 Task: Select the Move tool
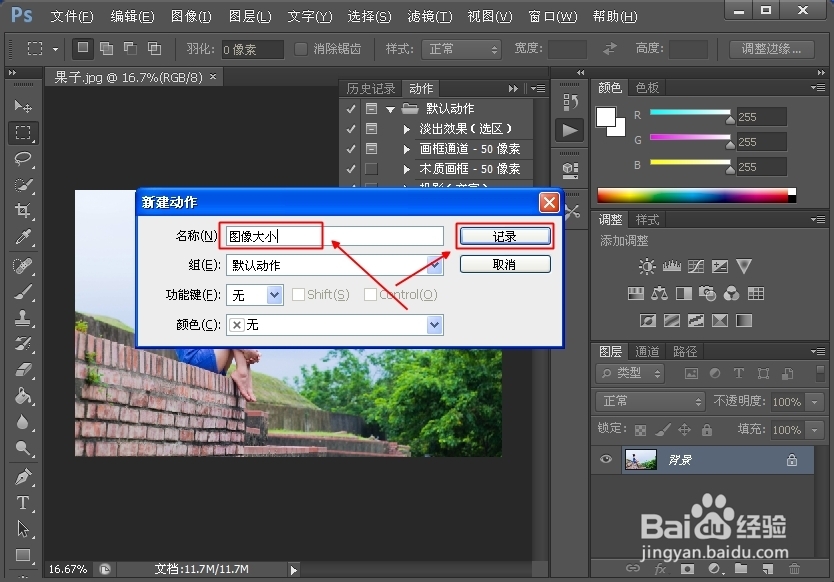pyautogui.click(x=23, y=106)
